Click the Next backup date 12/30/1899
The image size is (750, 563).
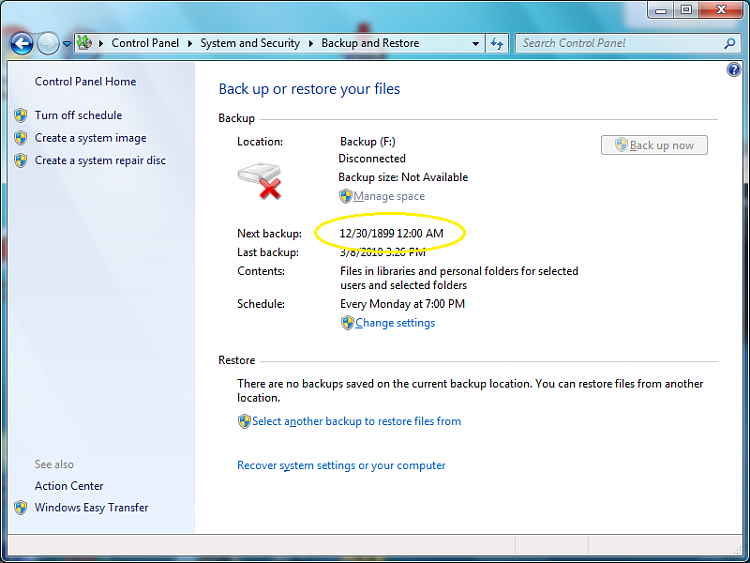391,233
